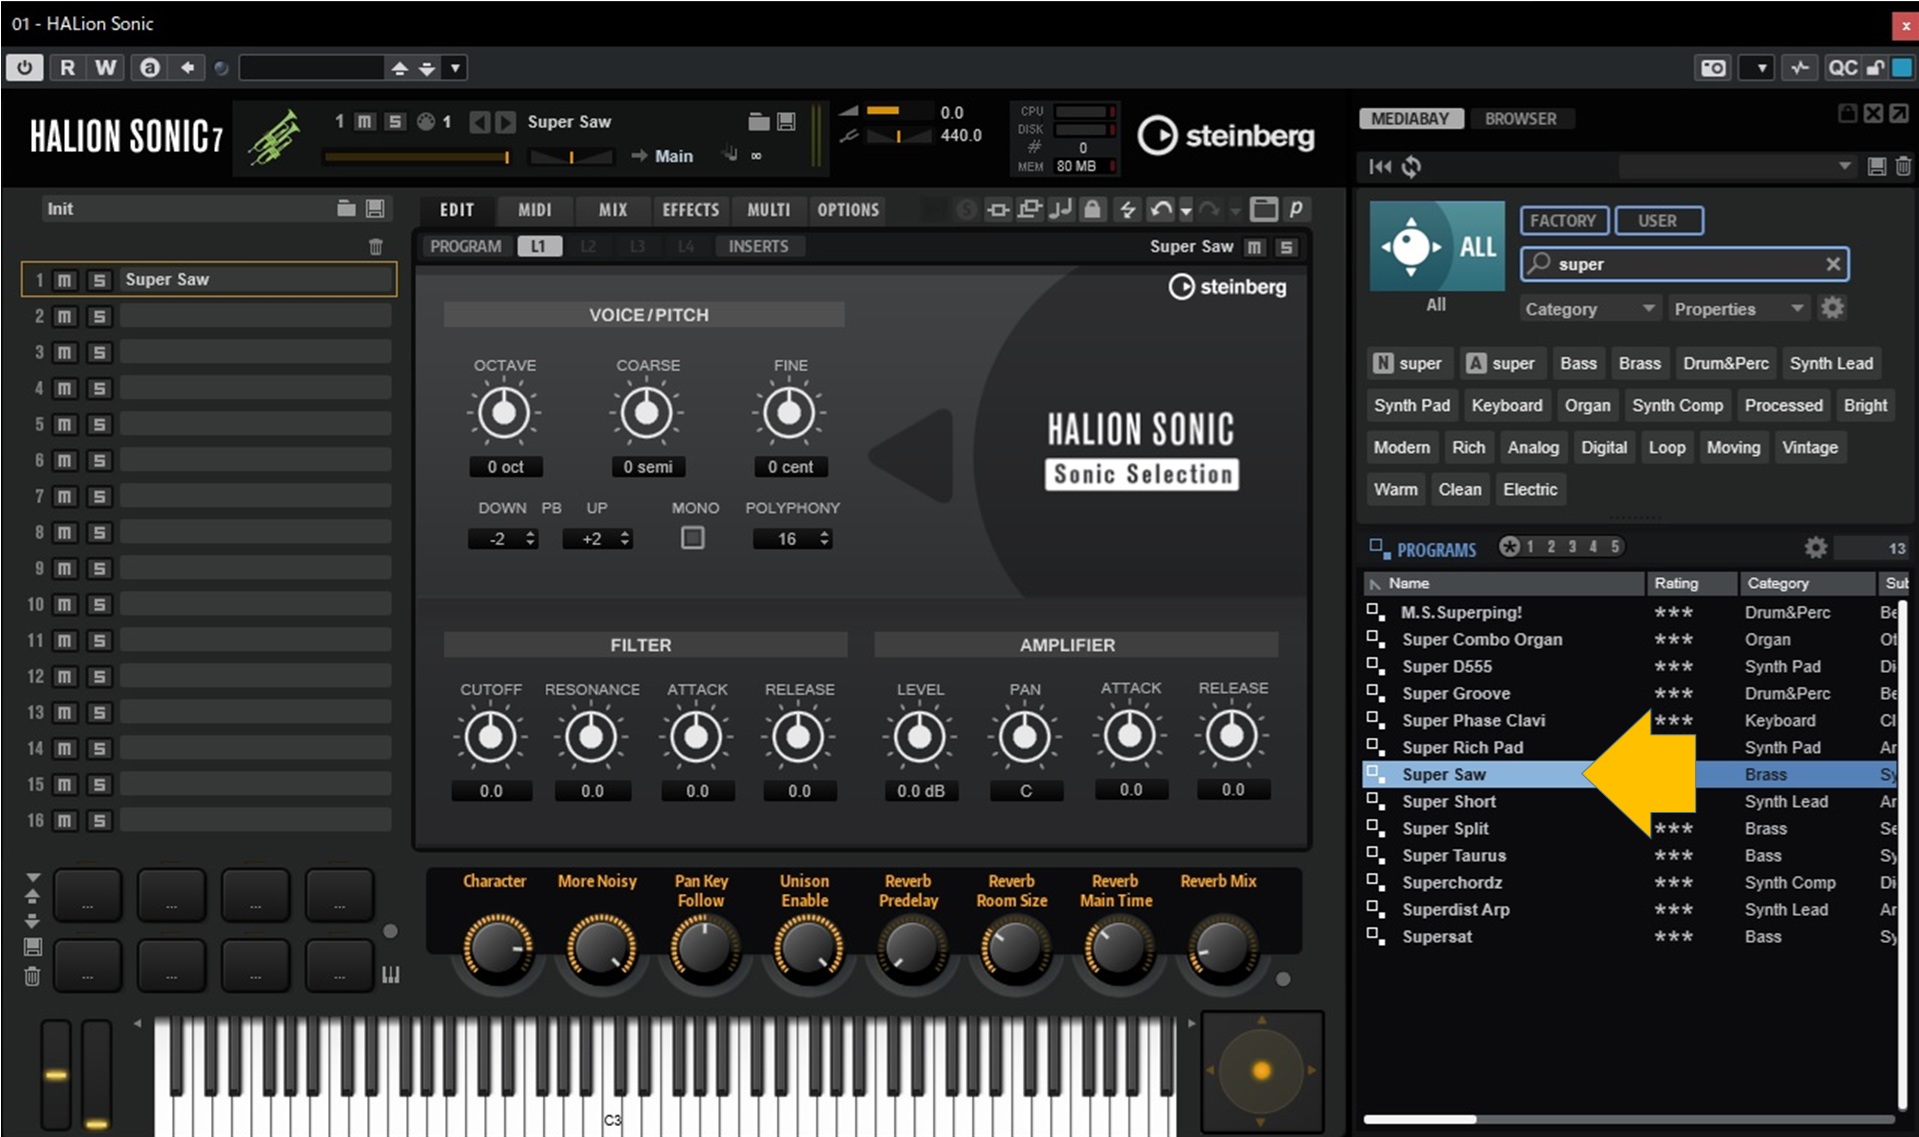Click the FACTORY content filter button

[x=1563, y=220]
